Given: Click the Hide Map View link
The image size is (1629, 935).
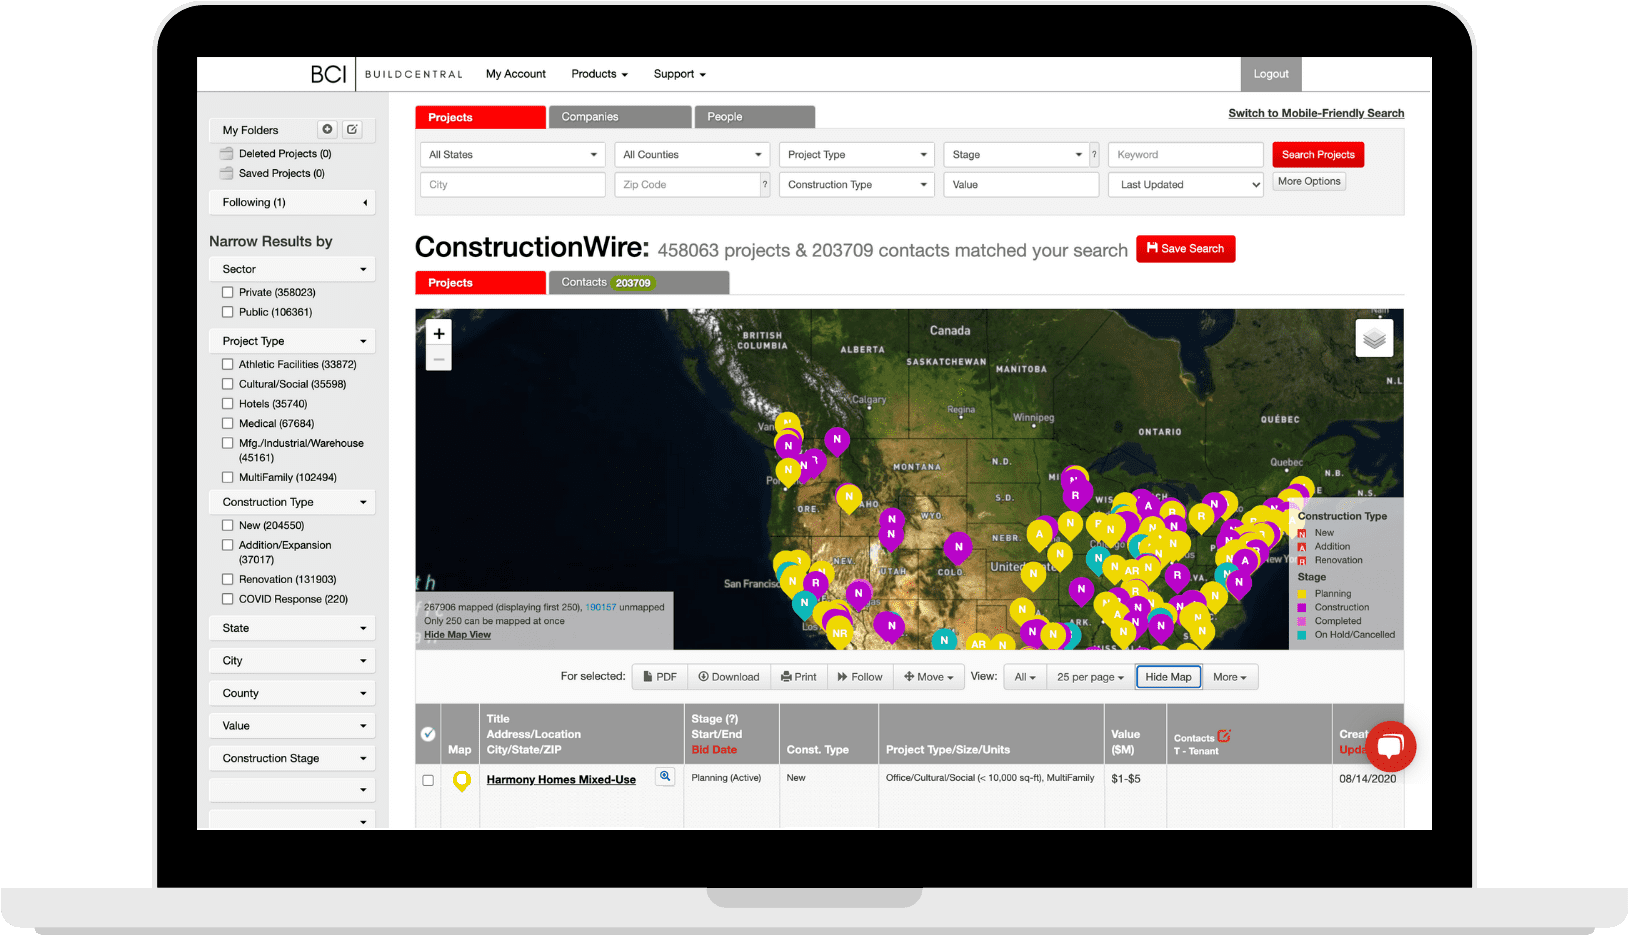Looking at the screenshot, I should 457,635.
